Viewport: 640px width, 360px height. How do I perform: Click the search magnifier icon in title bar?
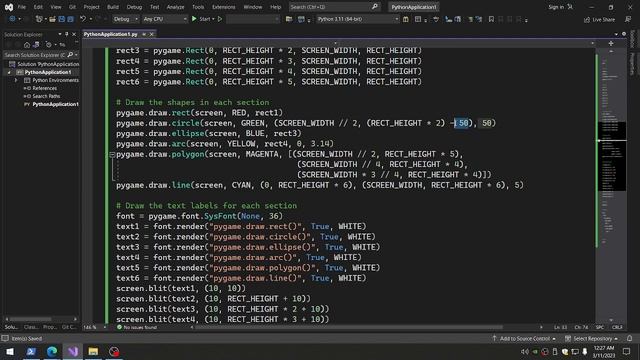[x=374, y=7]
